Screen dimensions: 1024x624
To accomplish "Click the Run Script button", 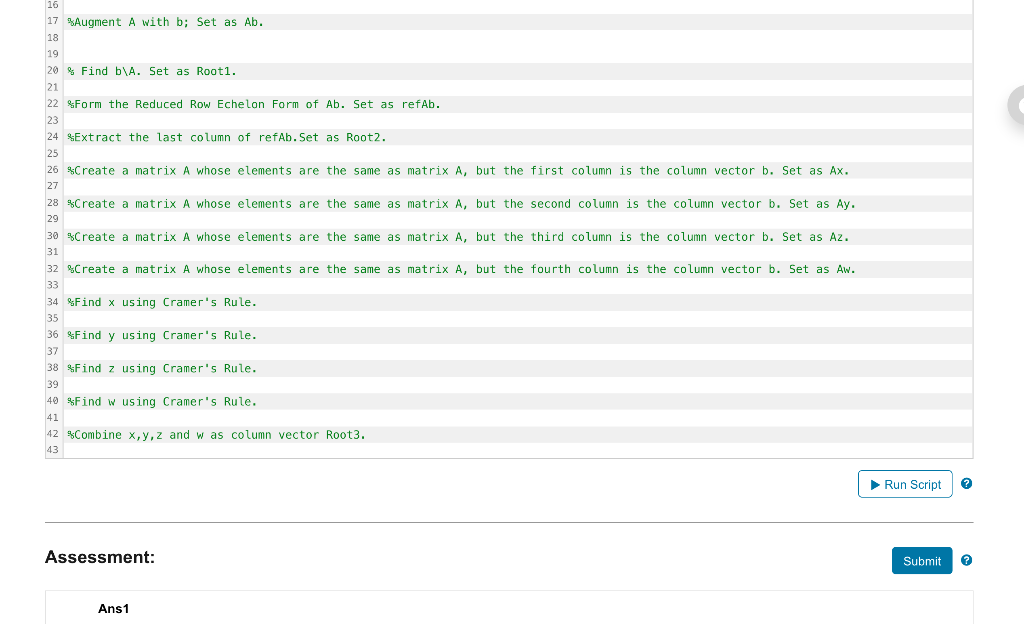I will pyautogui.click(x=905, y=484).
